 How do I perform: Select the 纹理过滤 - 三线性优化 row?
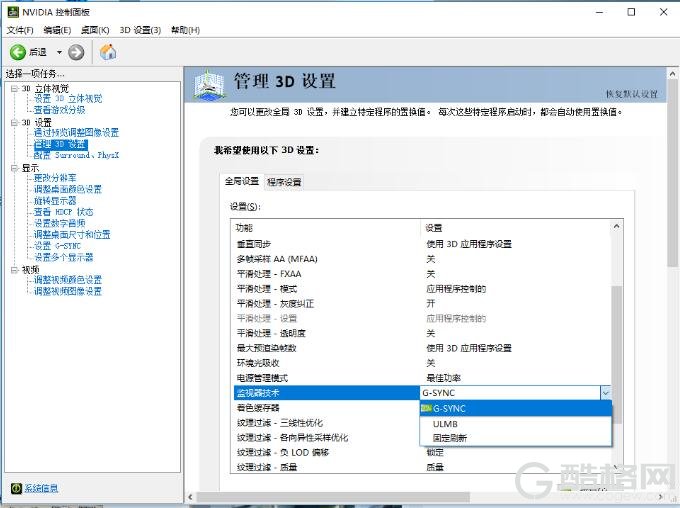pyautogui.click(x=327, y=423)
